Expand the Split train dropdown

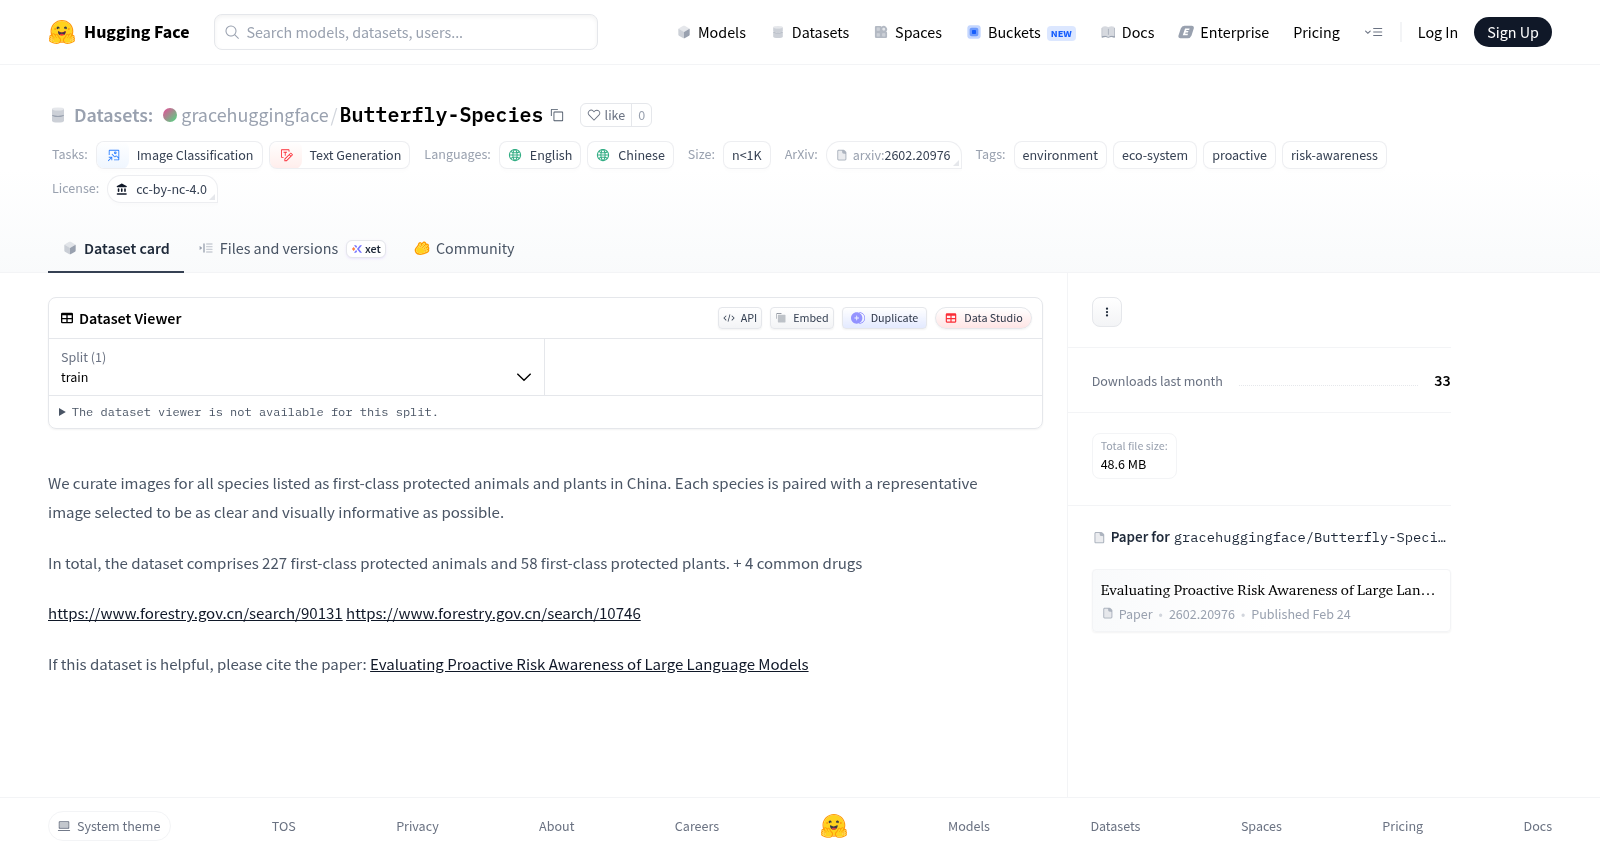[x=296, y=367]
